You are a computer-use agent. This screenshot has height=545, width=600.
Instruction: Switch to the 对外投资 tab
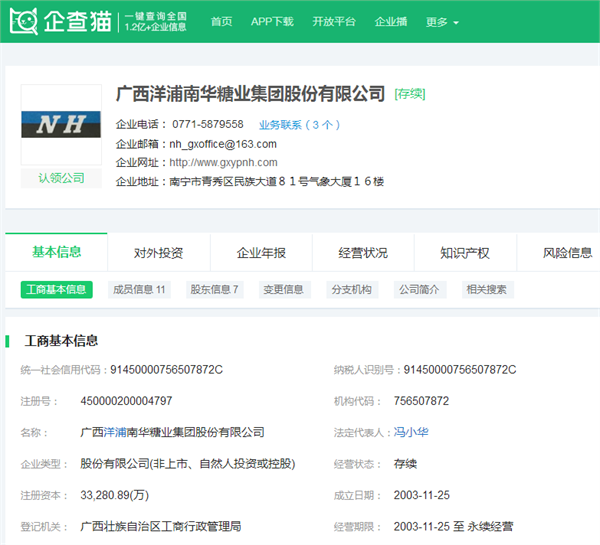(158, 253)
